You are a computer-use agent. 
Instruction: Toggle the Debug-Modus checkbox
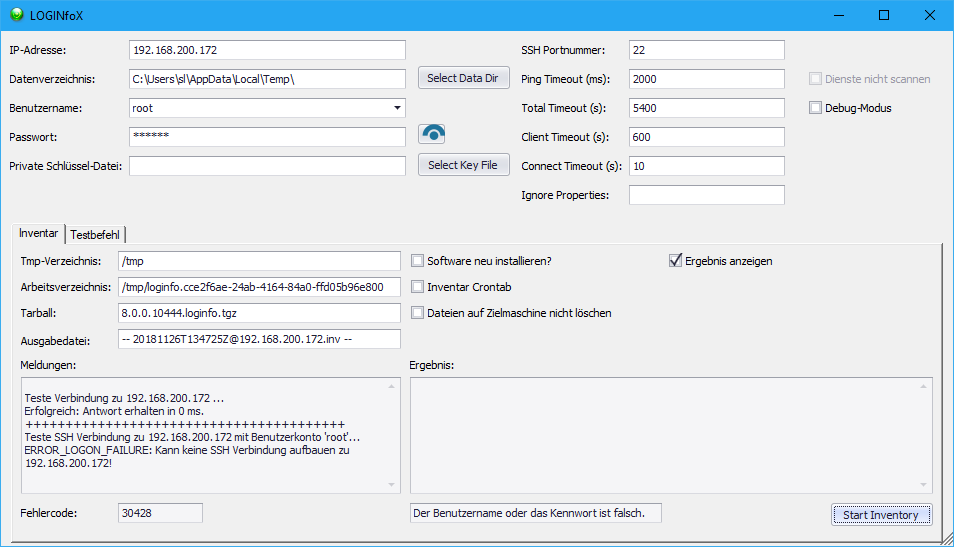point(815,108)
